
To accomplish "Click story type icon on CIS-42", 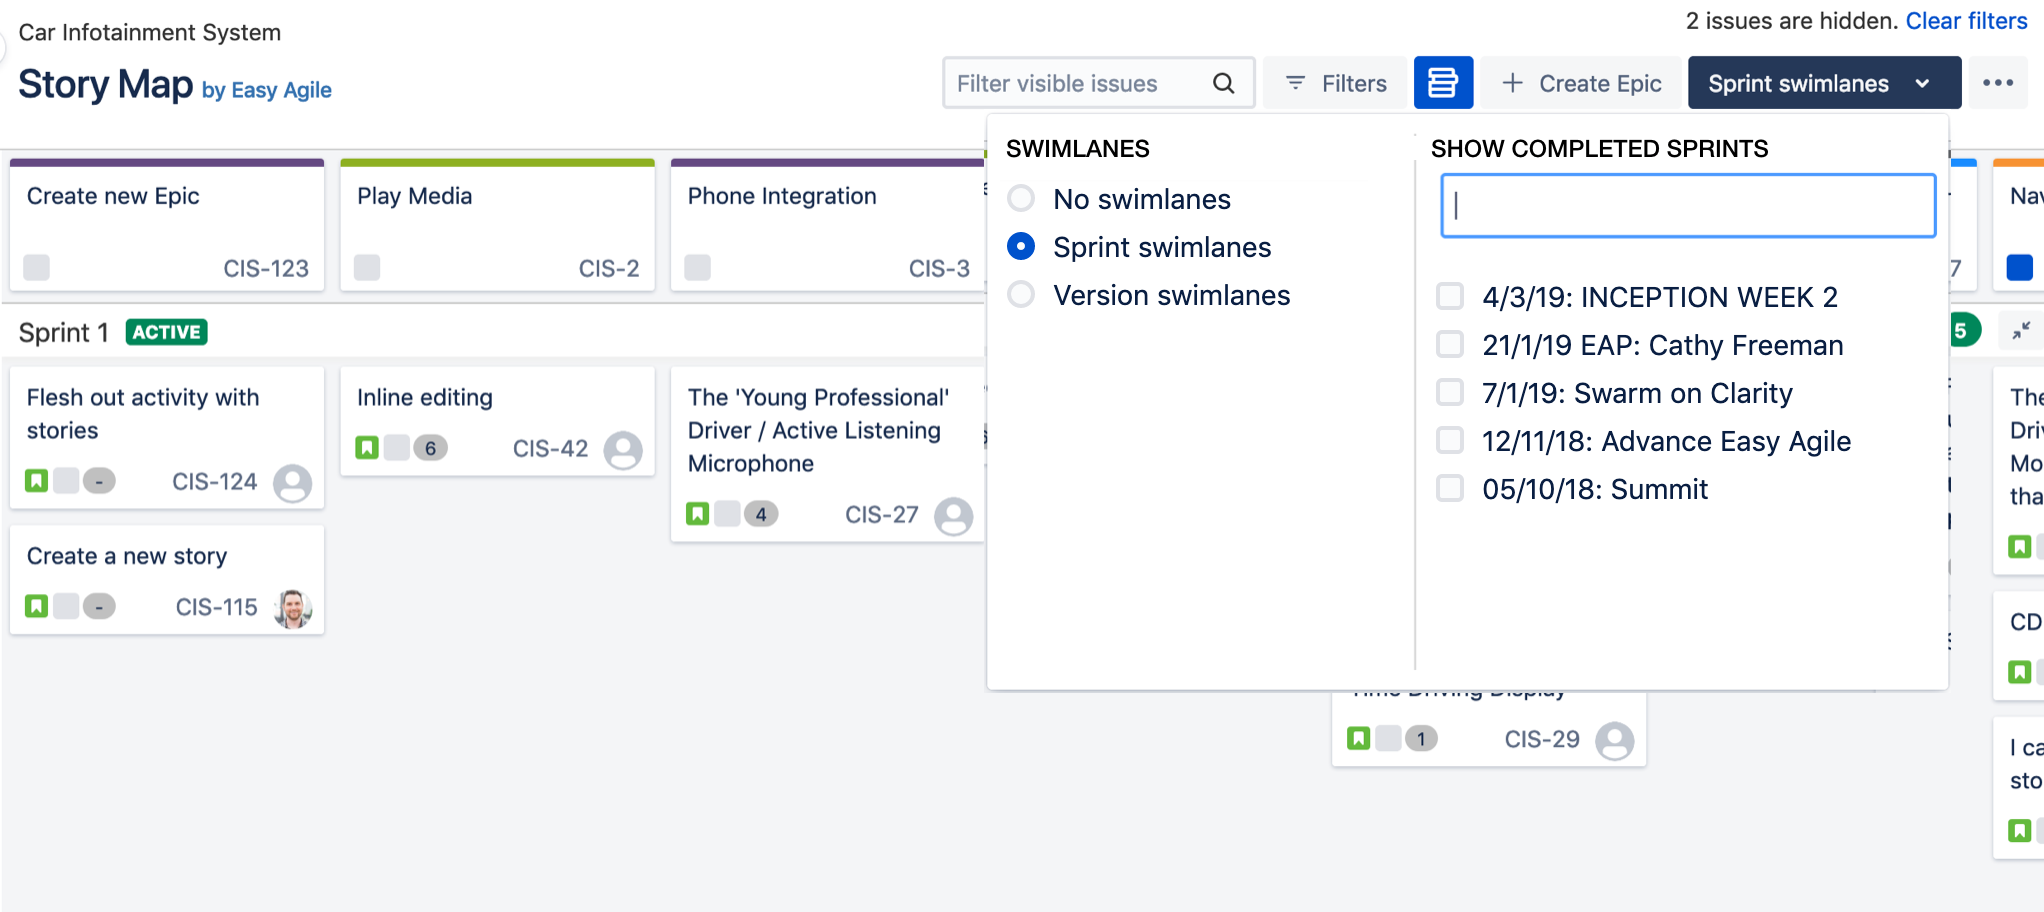I will click(367, 448).
